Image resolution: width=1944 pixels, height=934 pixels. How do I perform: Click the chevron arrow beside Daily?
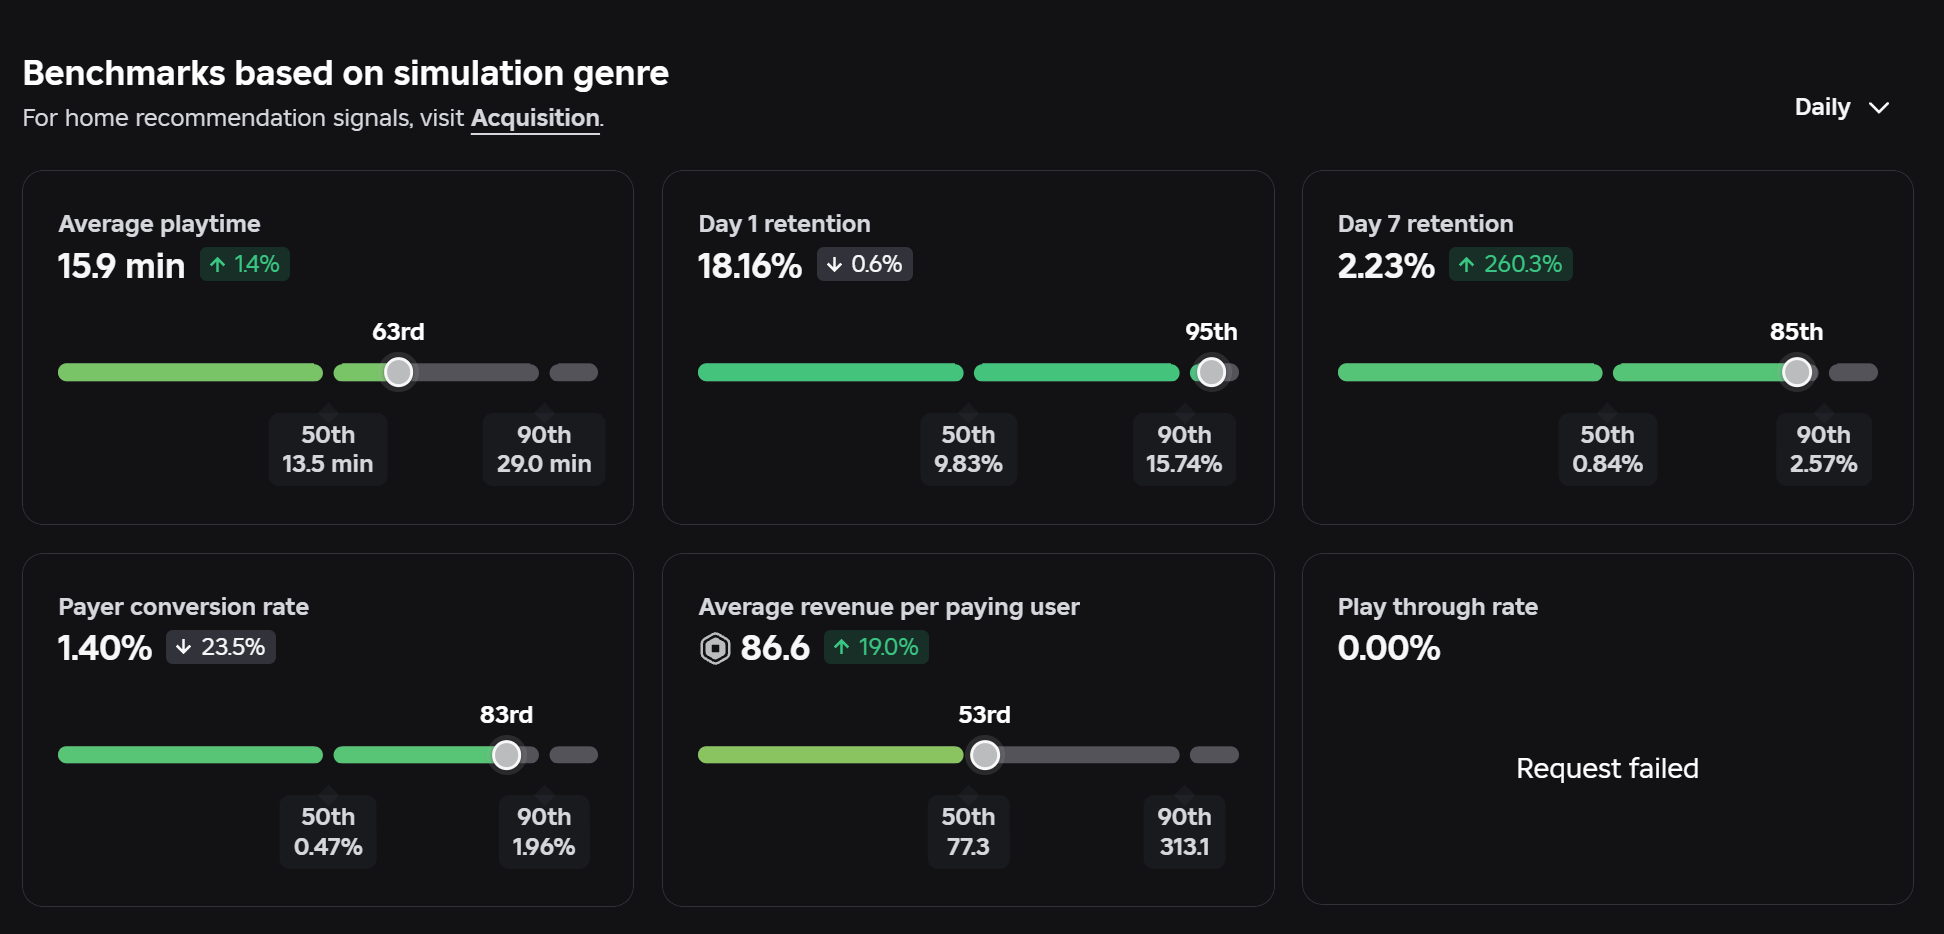(1879, 108)
